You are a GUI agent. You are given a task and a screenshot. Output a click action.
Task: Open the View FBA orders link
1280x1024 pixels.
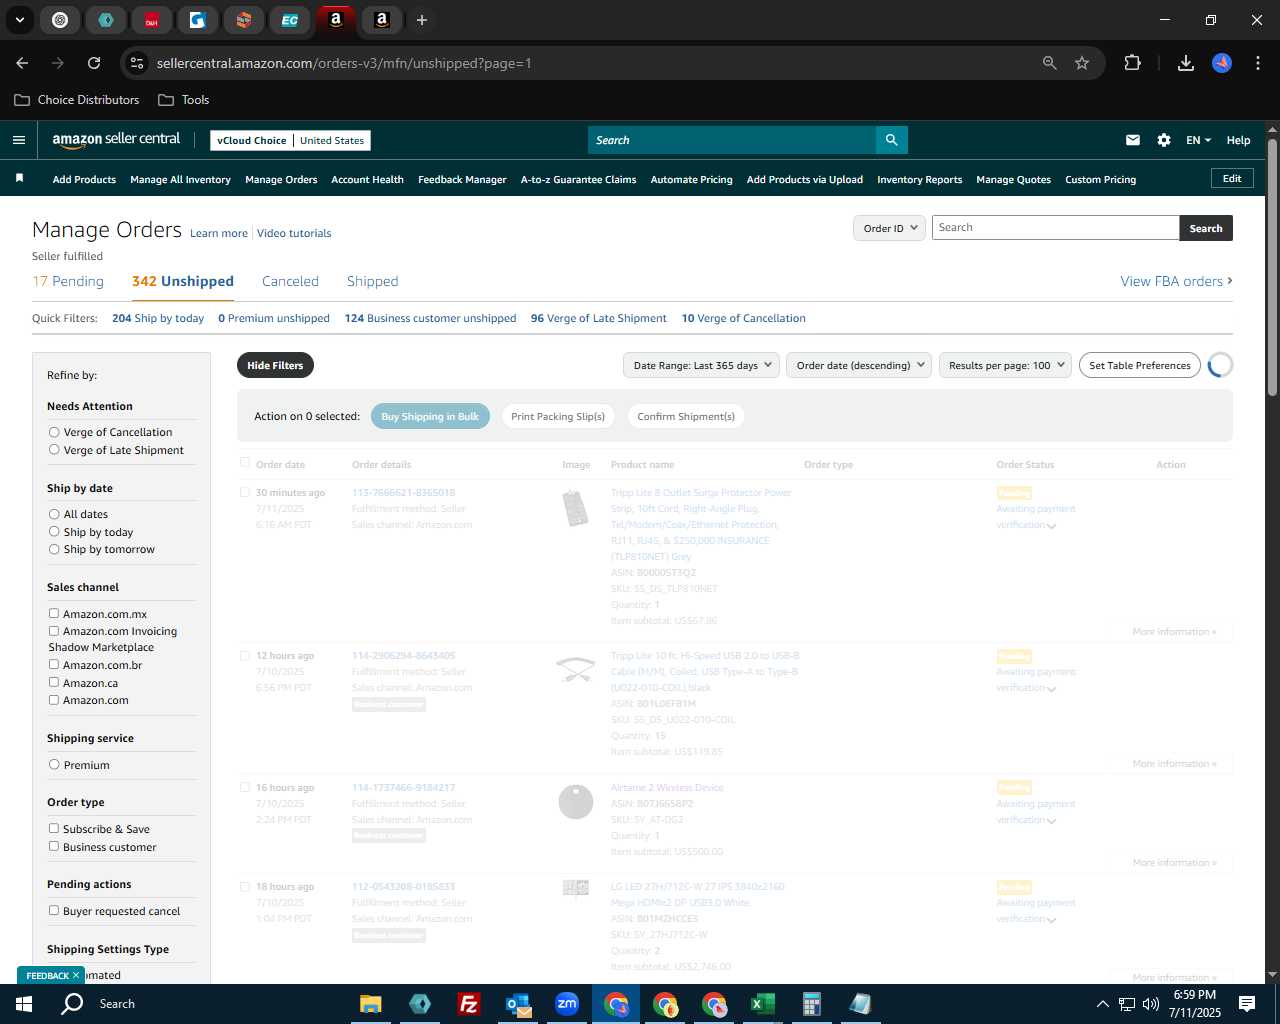1176,281
